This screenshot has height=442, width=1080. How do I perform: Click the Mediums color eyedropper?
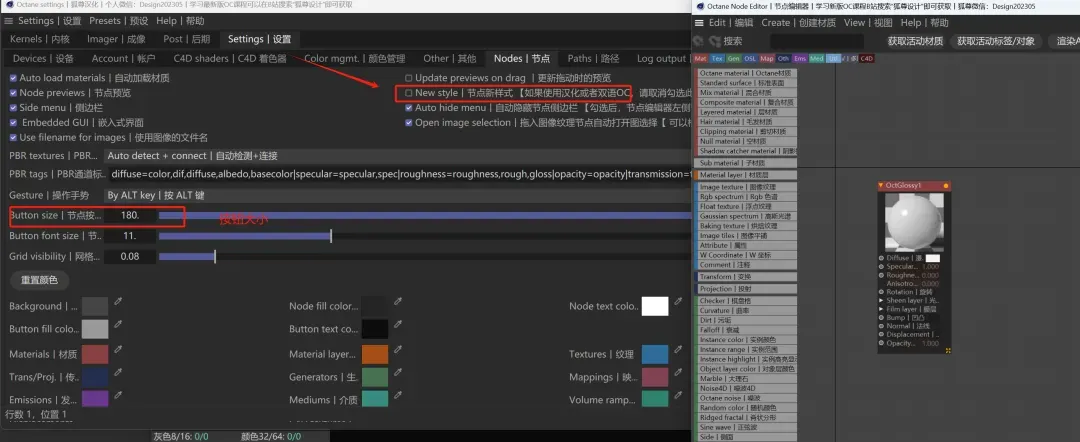(x=398, y=395)
